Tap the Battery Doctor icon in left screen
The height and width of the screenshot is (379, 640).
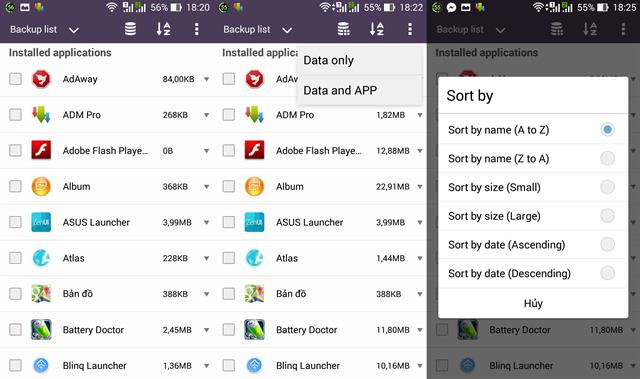[x=41, y=330]
